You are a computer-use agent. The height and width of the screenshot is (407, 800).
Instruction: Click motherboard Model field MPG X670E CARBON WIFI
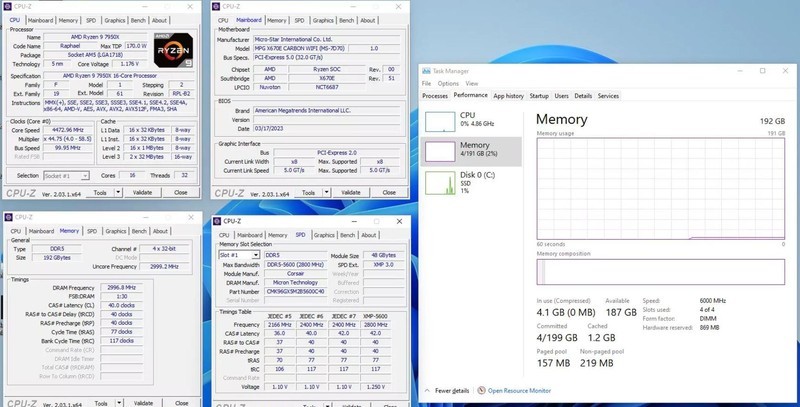[300, 48]
